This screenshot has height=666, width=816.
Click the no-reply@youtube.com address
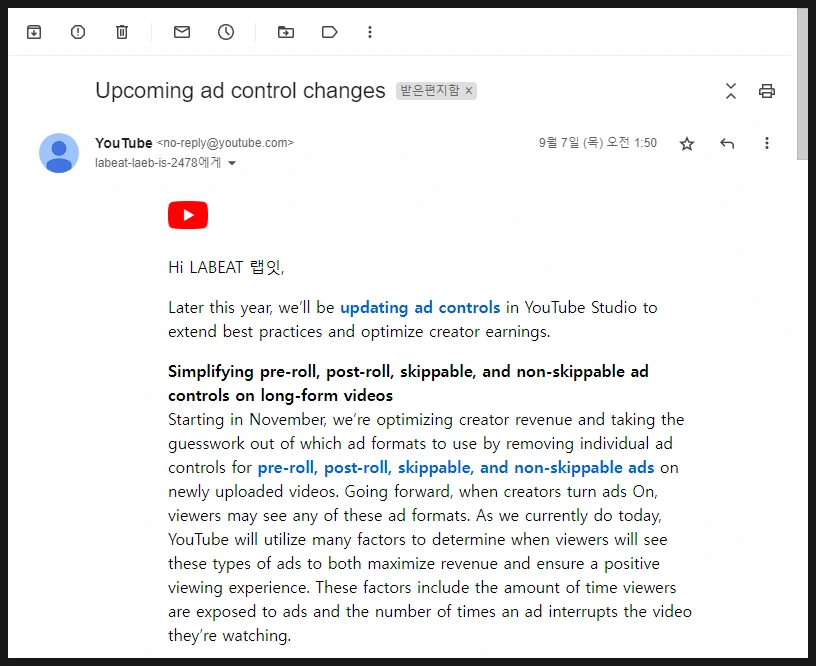pyautogui.click(x=225, y=143)
